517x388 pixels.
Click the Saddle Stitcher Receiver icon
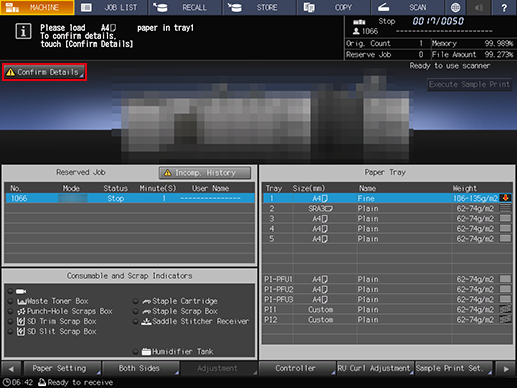coord(146,322)
